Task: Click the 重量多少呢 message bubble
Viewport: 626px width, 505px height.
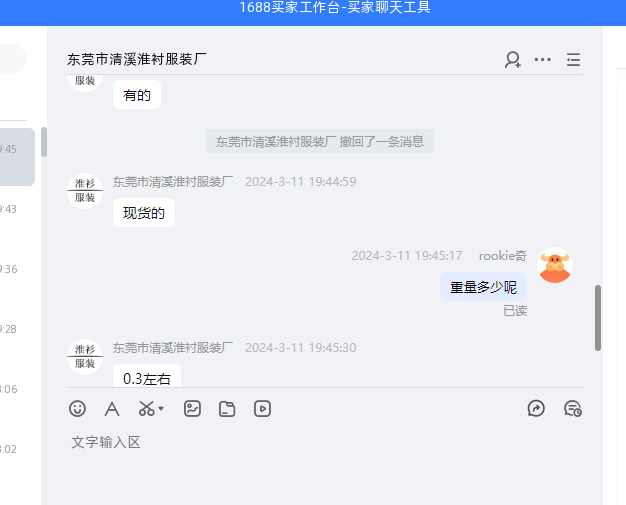Action: click(483, 287)
